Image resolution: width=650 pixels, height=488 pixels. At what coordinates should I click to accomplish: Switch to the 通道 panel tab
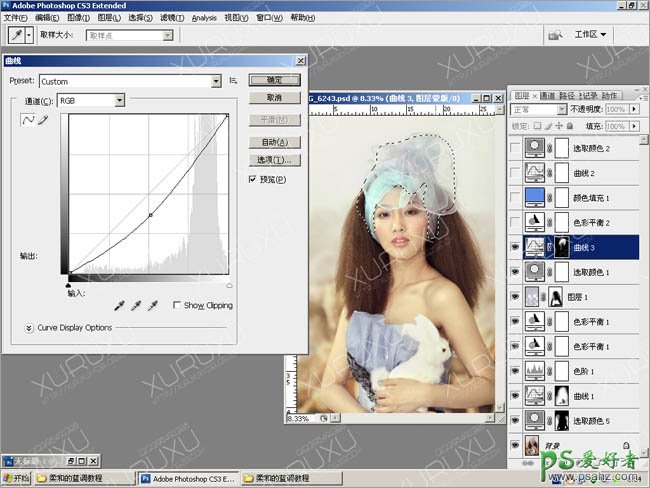click(548, 95)
